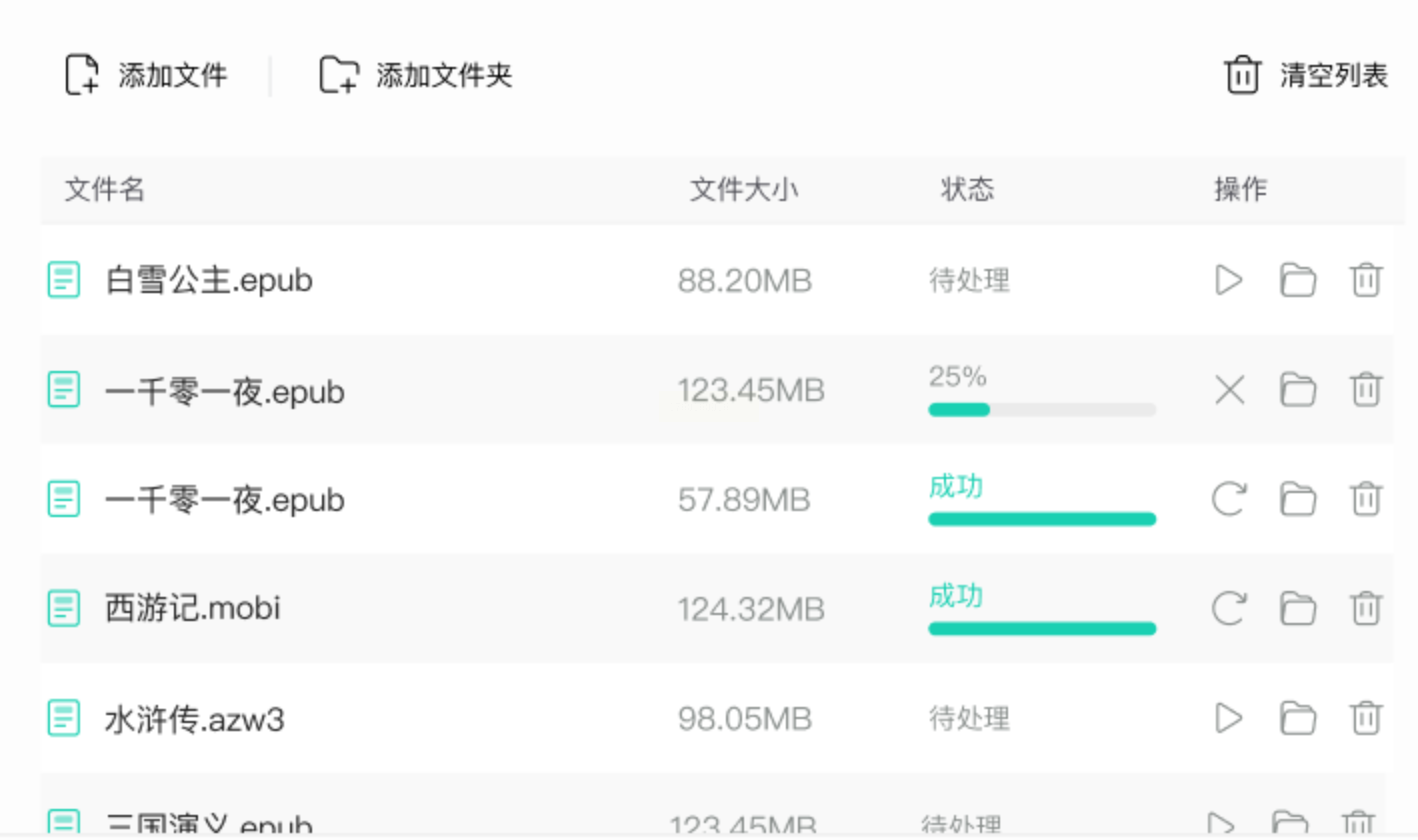
Task: Open output folder for 西游记.mobi
Action: pos(1297,607)
